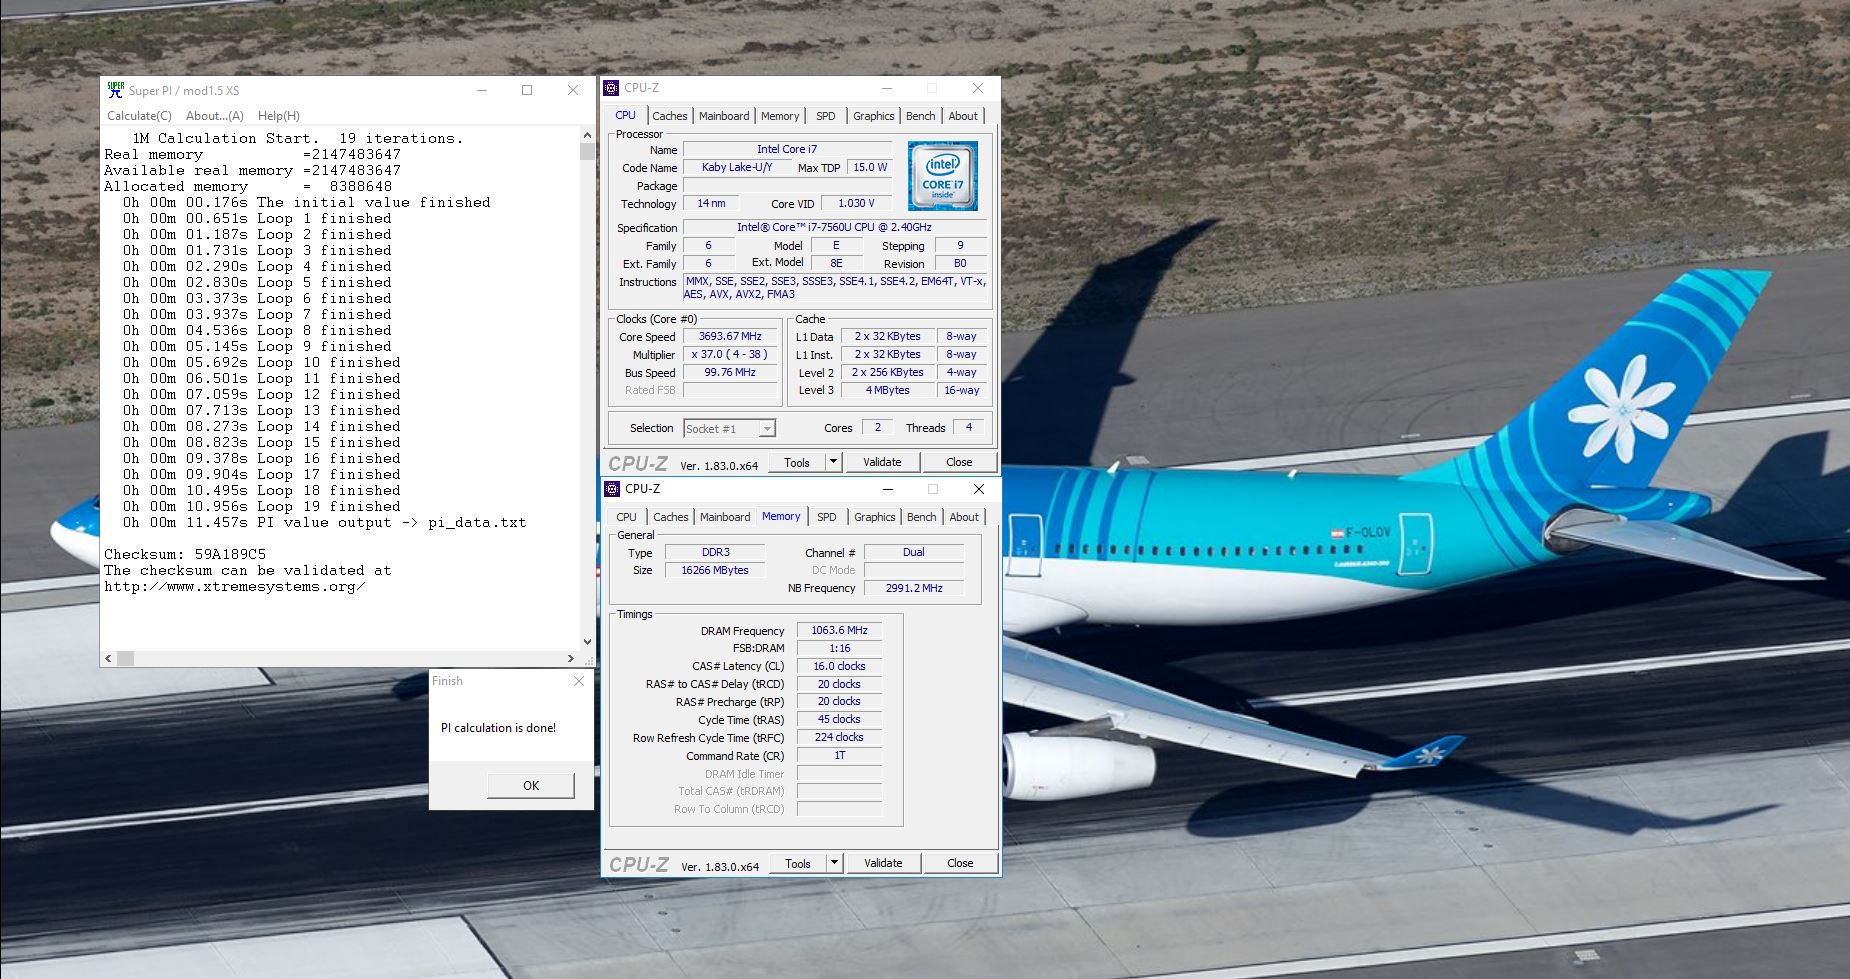Open About...(A) menu in Super PI

(x=214, y=116)
